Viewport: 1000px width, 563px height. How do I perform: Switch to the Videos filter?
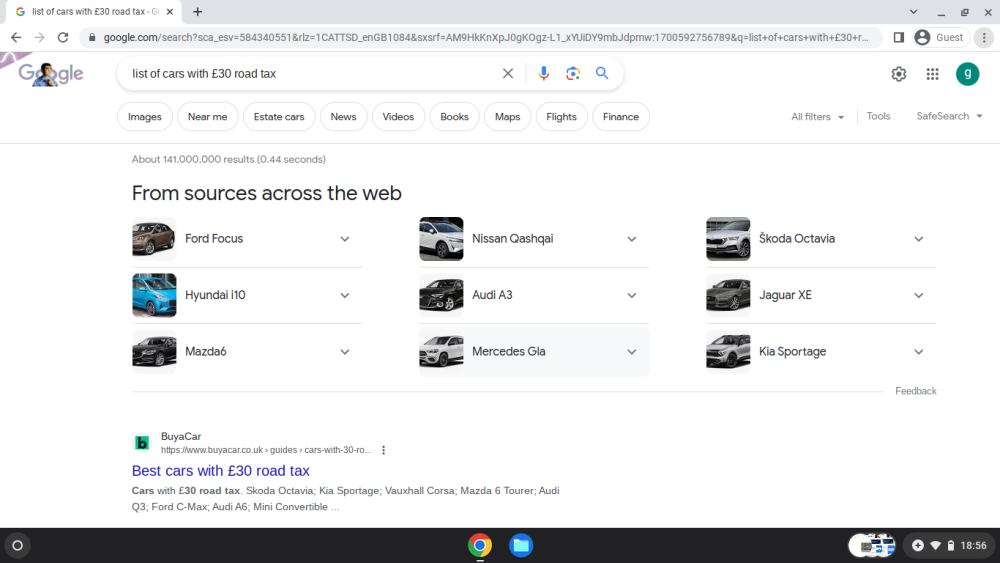398,117
